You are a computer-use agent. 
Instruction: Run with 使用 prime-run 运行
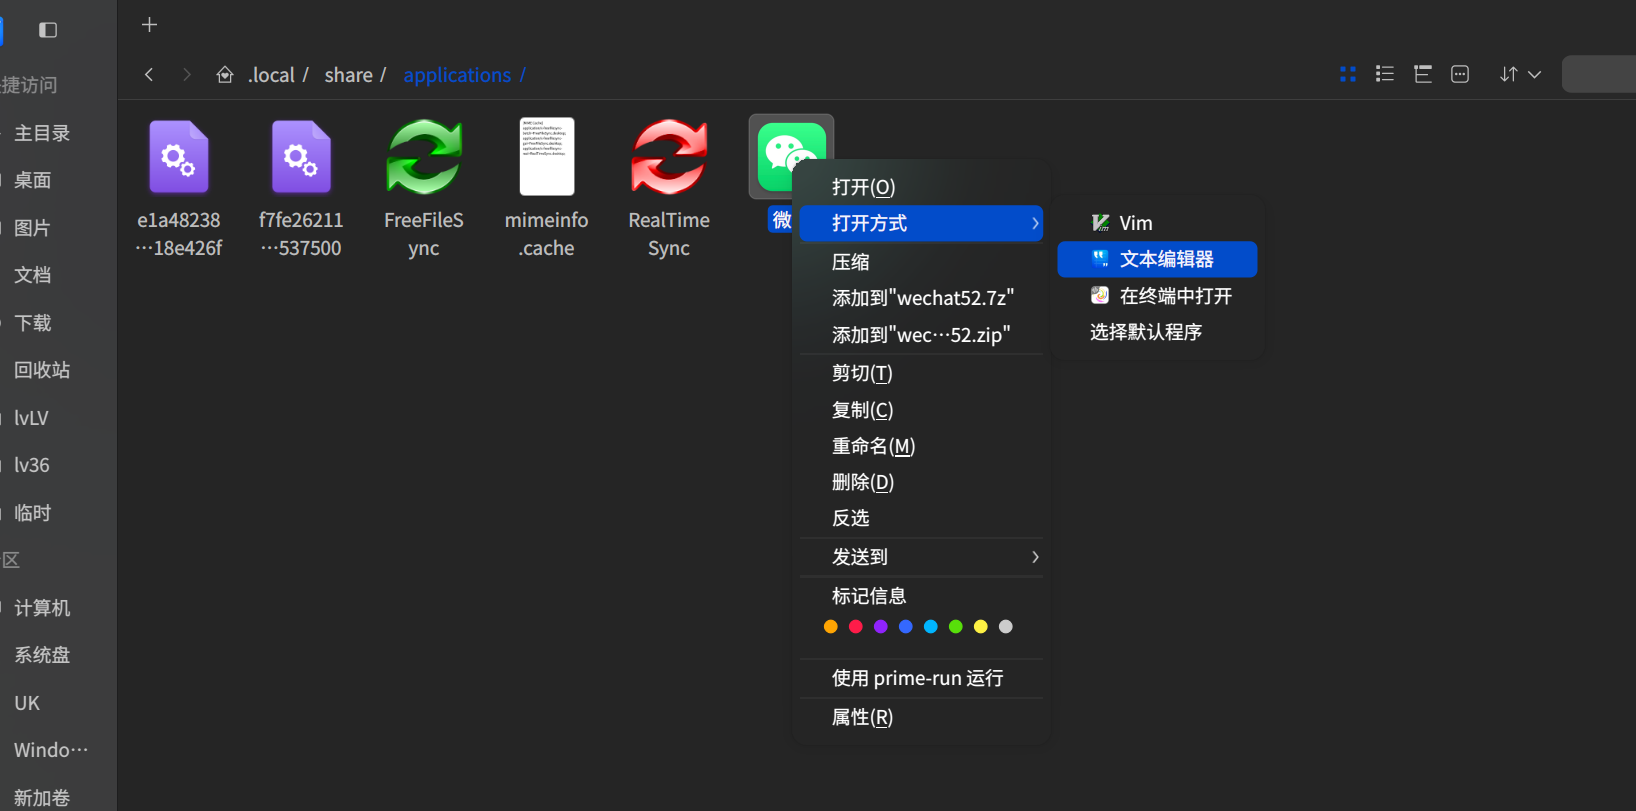coord(921,678)
